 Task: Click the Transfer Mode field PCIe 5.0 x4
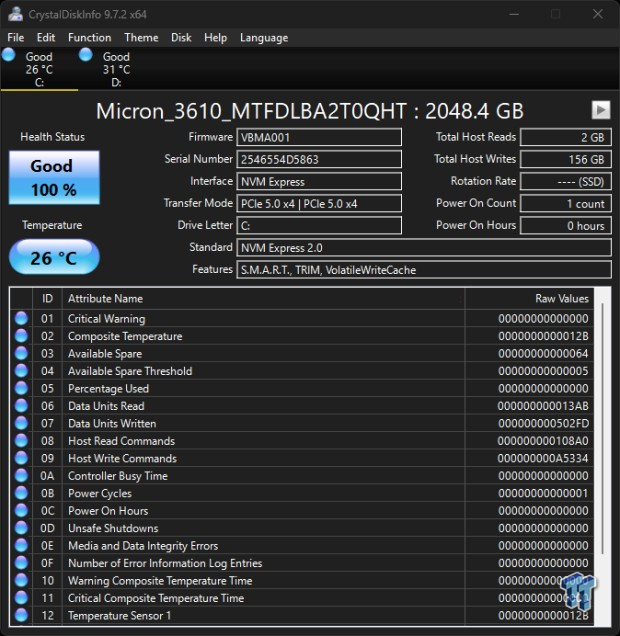coord(319,203)
